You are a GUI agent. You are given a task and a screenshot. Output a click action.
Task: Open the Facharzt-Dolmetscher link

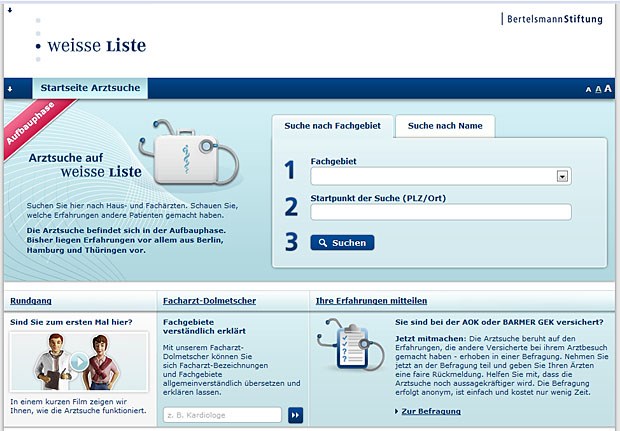point(209,301)
